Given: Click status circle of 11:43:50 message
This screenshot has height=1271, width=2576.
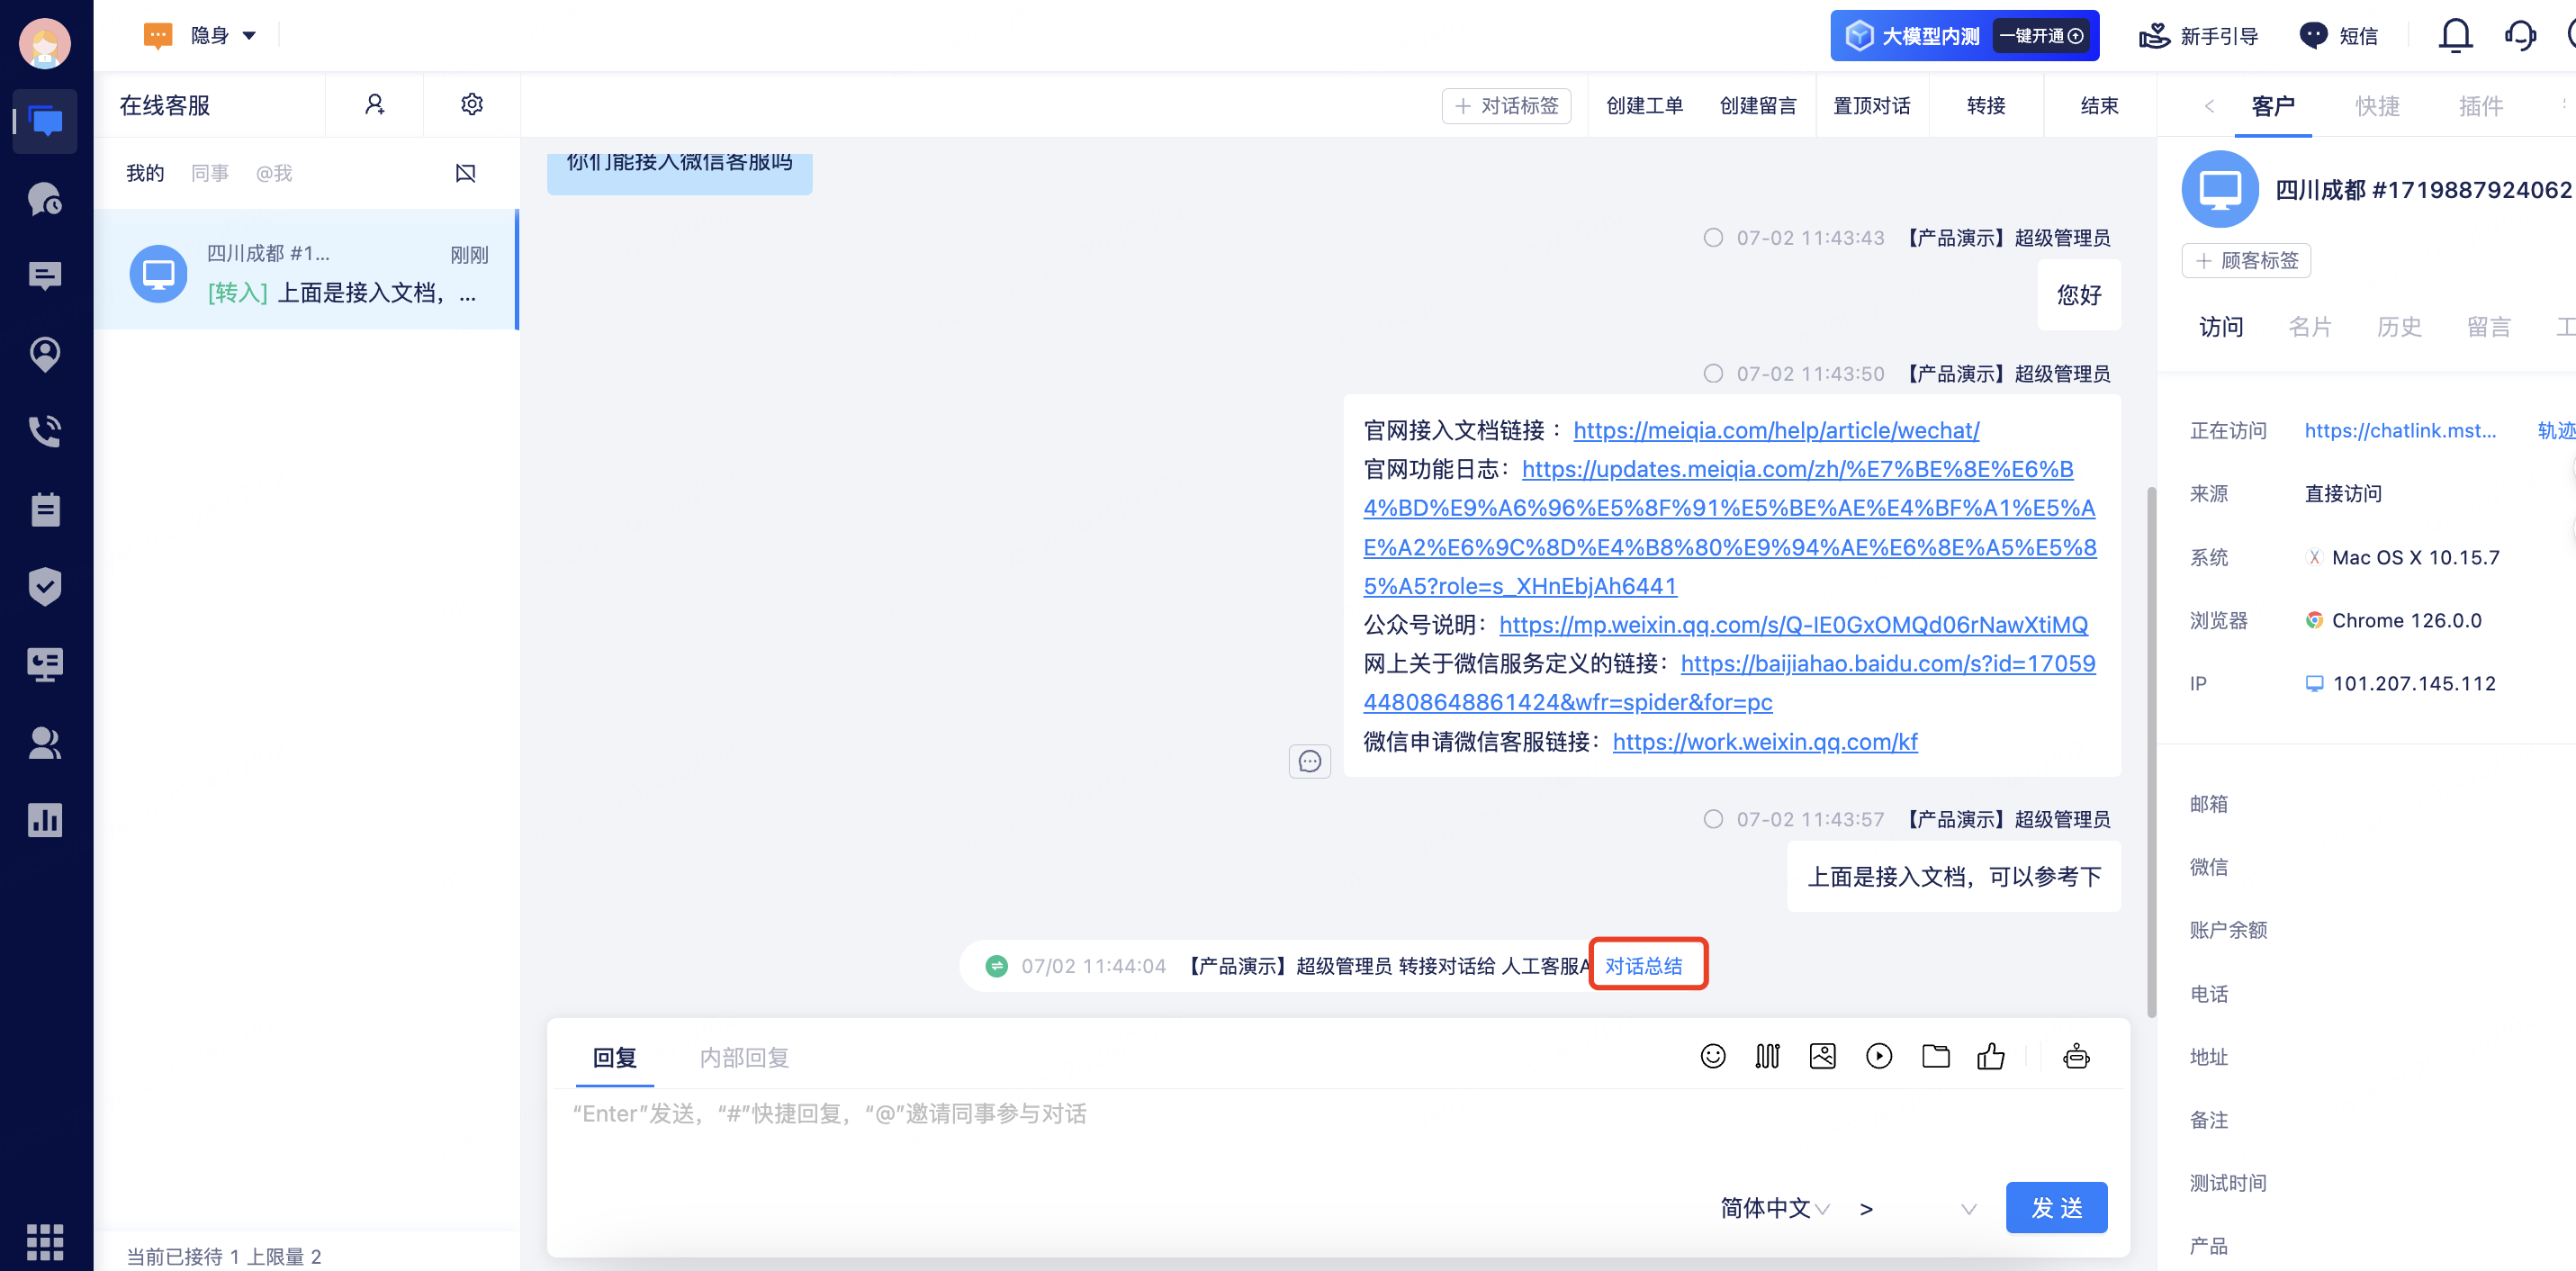Looking at the screenshot, I should tap(1713, 374).
